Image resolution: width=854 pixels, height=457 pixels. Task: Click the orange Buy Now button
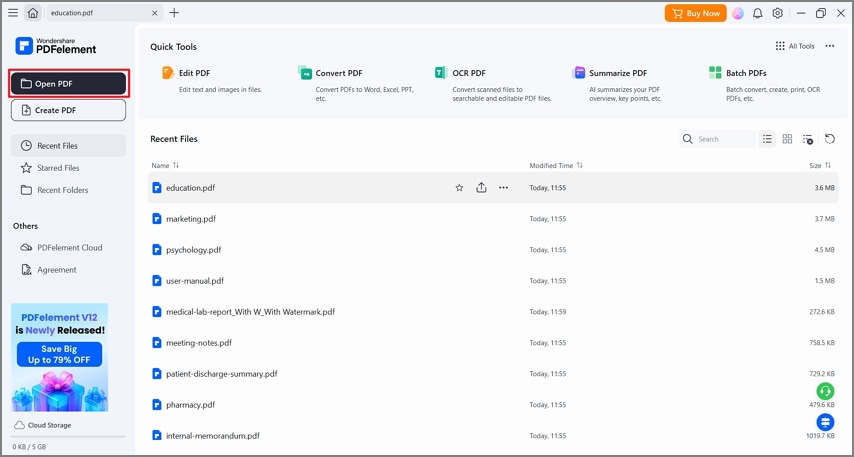pos(695,13)
